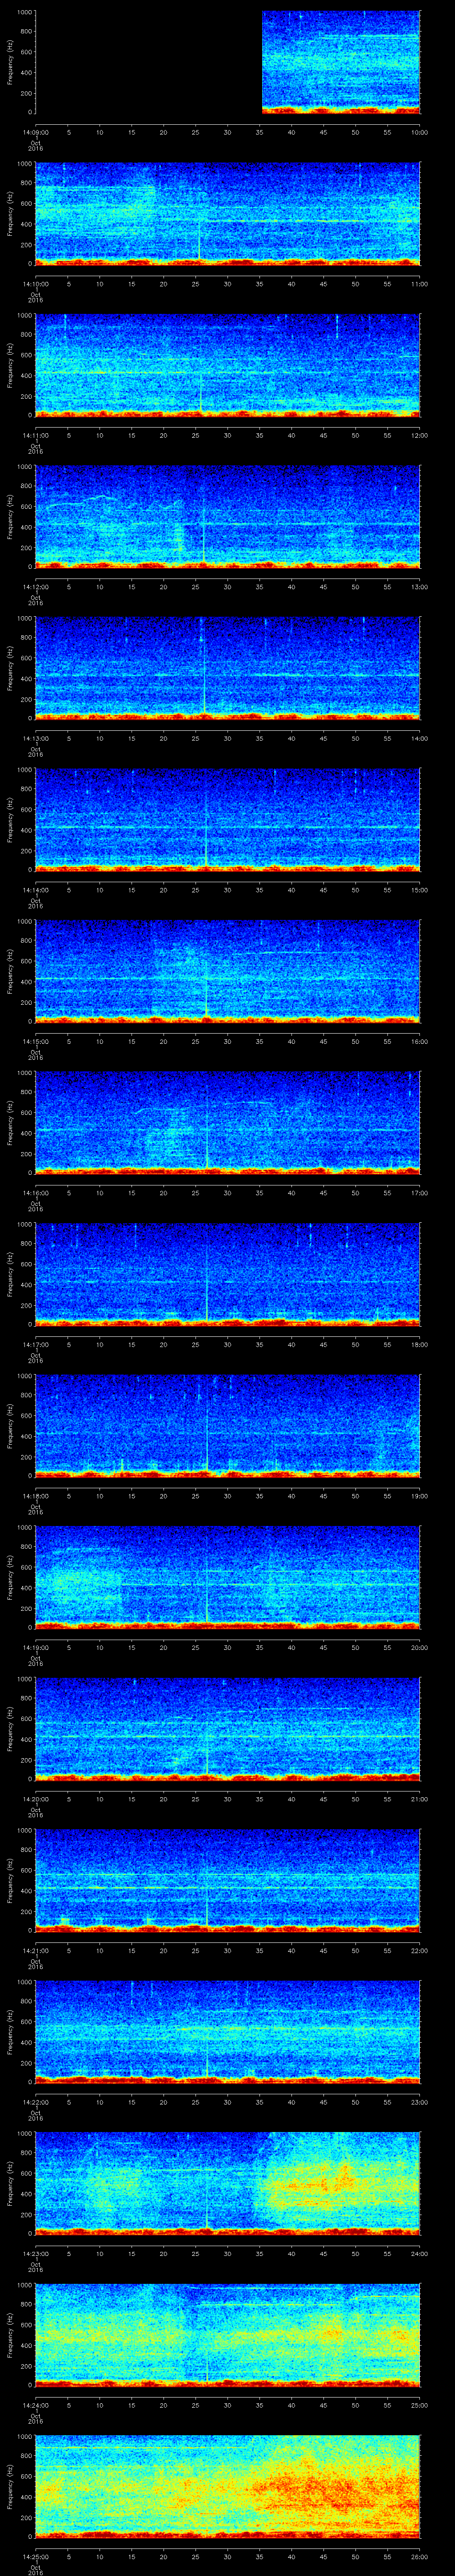Viewport: 455px width, 2576px height.
Task: Click 'Frequency (Hz)' label of the 14:09:00 panel
Action: (10, 62)
